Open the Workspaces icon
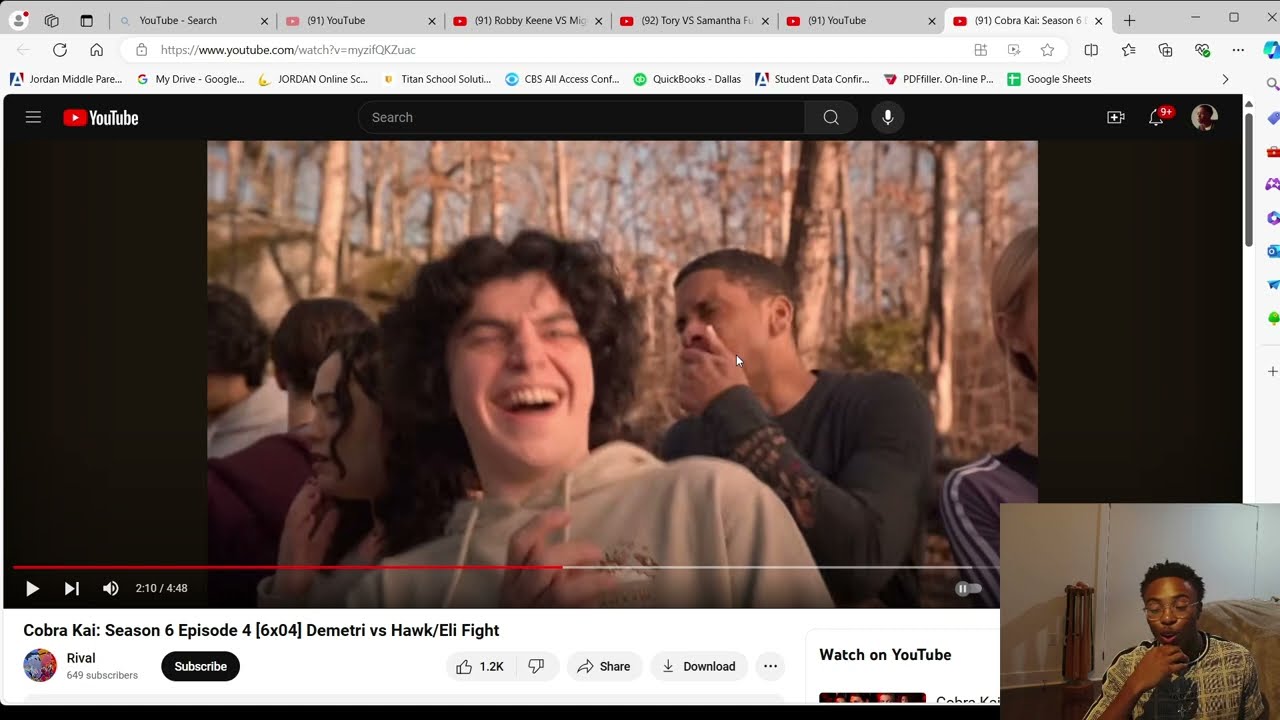Screen dimensions: 1280x720 52,20
